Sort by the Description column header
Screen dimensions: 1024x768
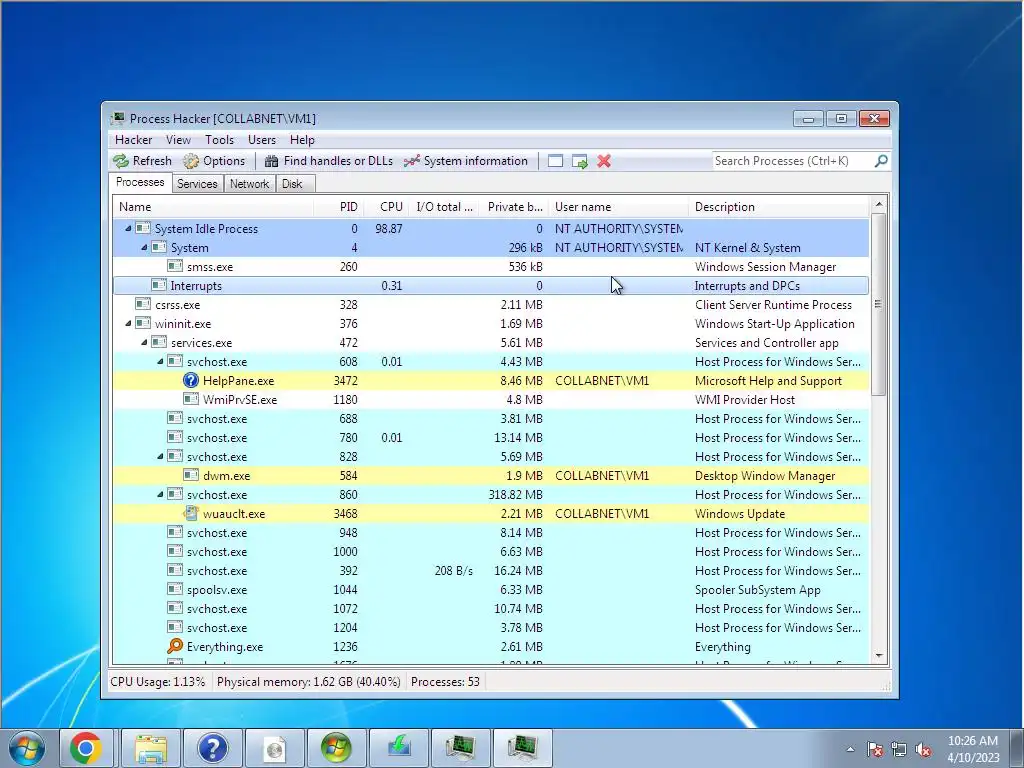(779, 207)
